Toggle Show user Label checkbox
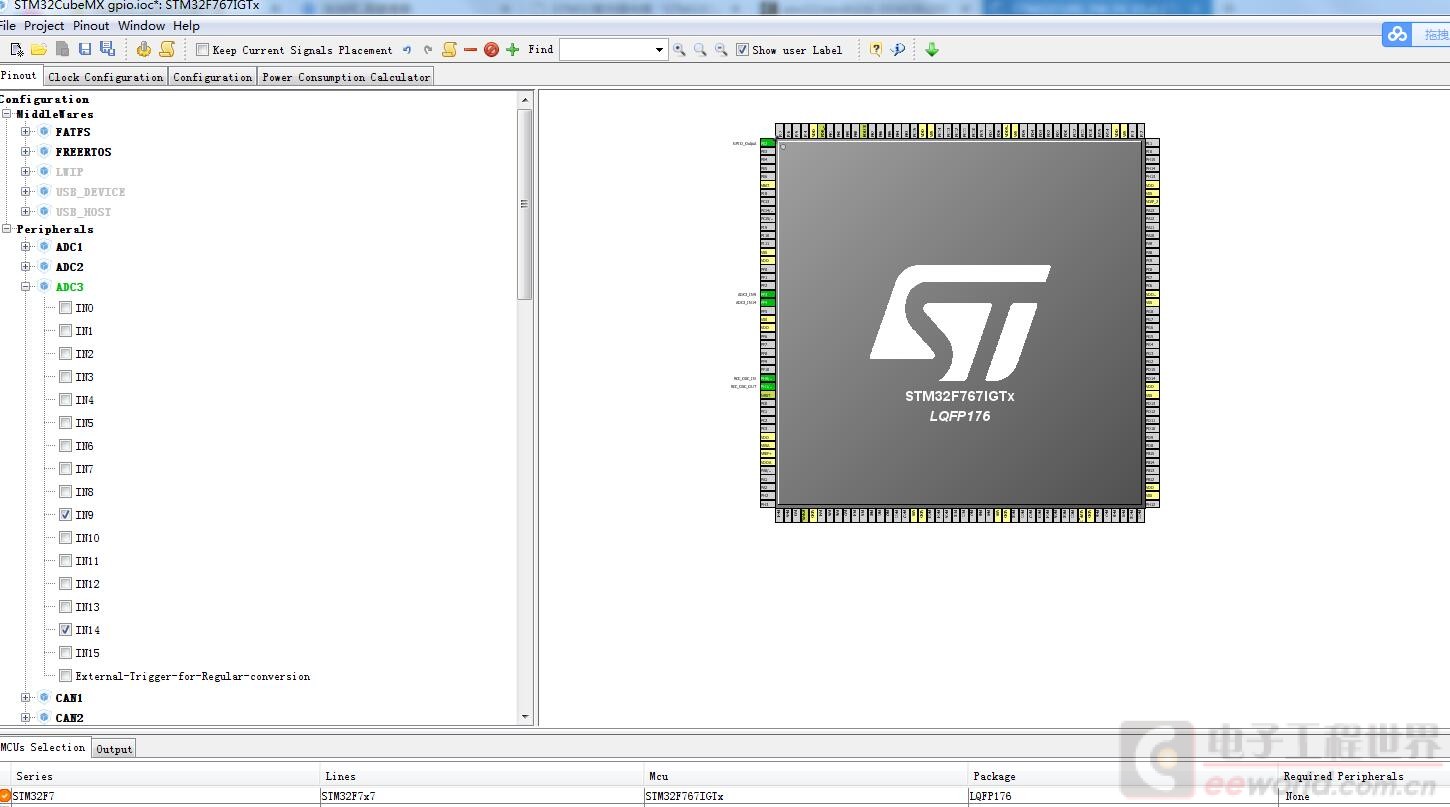Screen dimensions: 1450x807 point(742,49)
